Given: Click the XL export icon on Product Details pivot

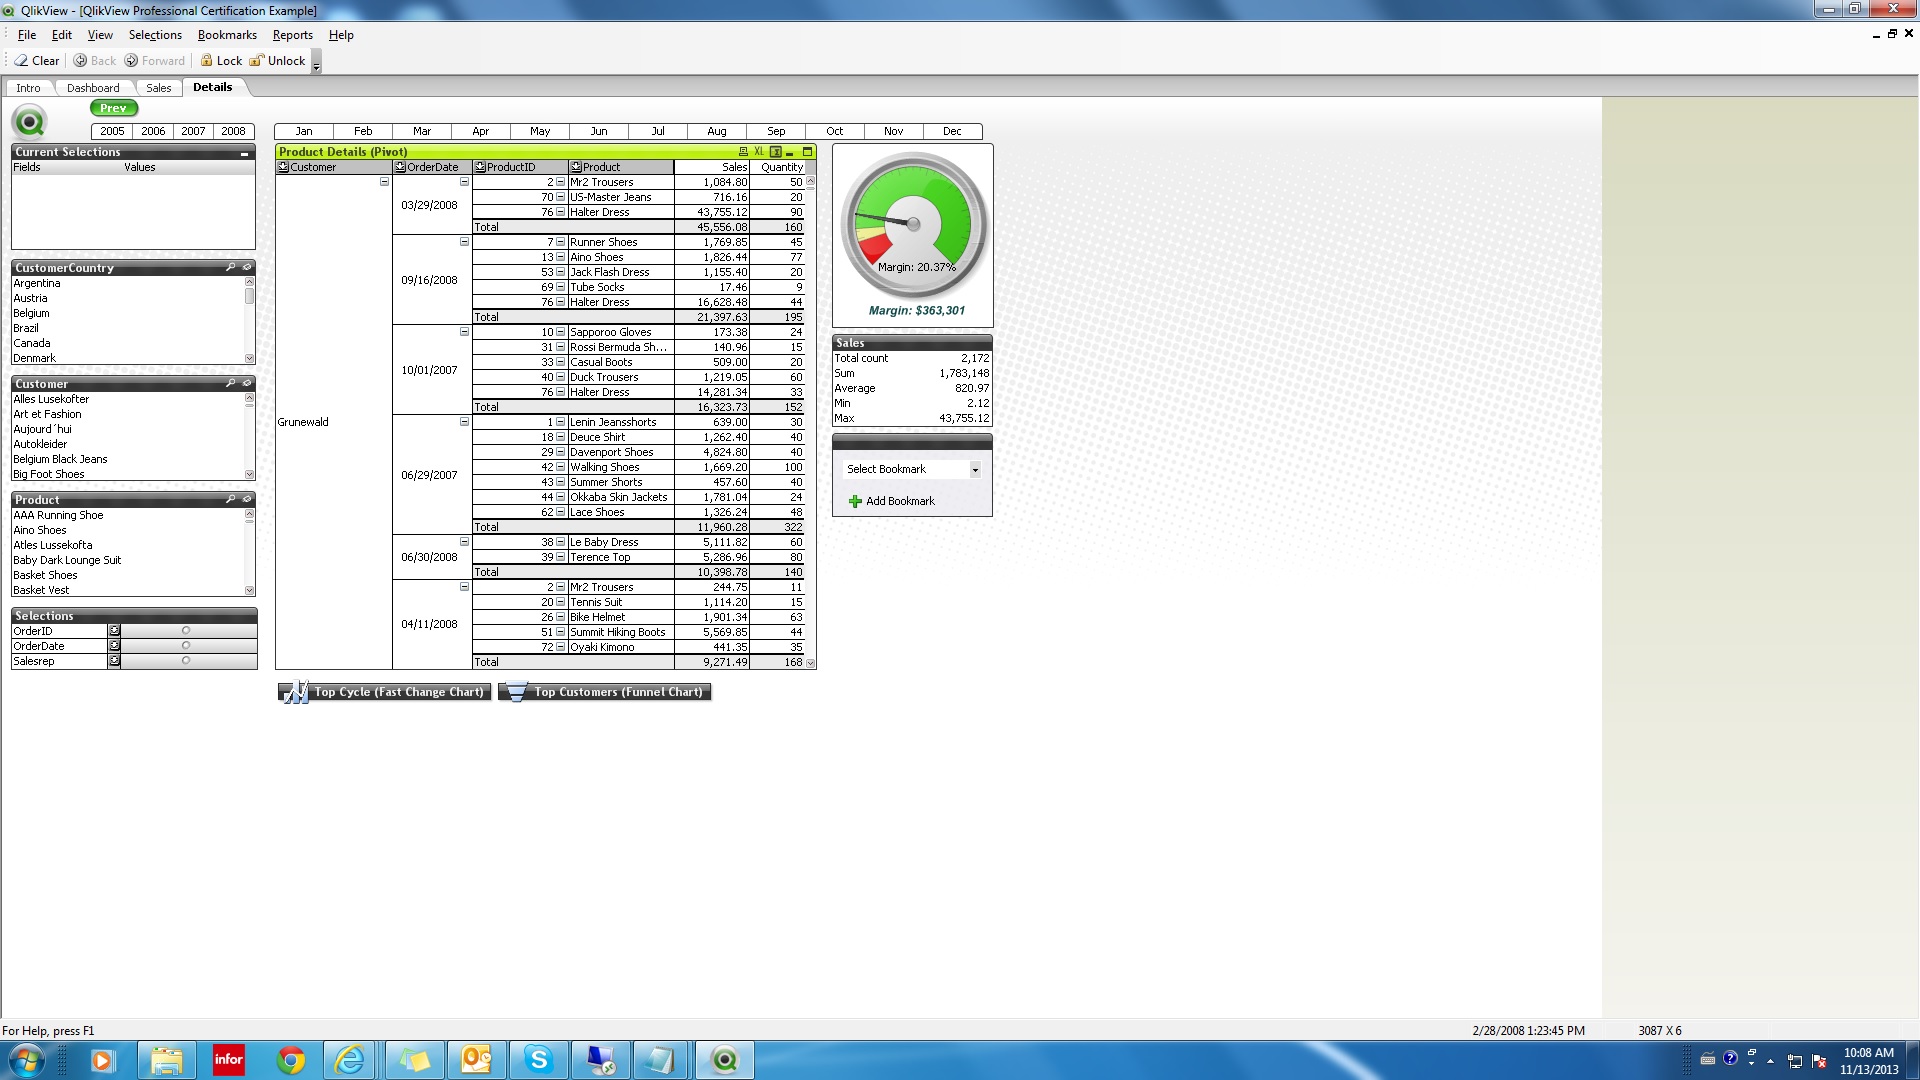Looking at the screenshot, I should coord(759,152).
